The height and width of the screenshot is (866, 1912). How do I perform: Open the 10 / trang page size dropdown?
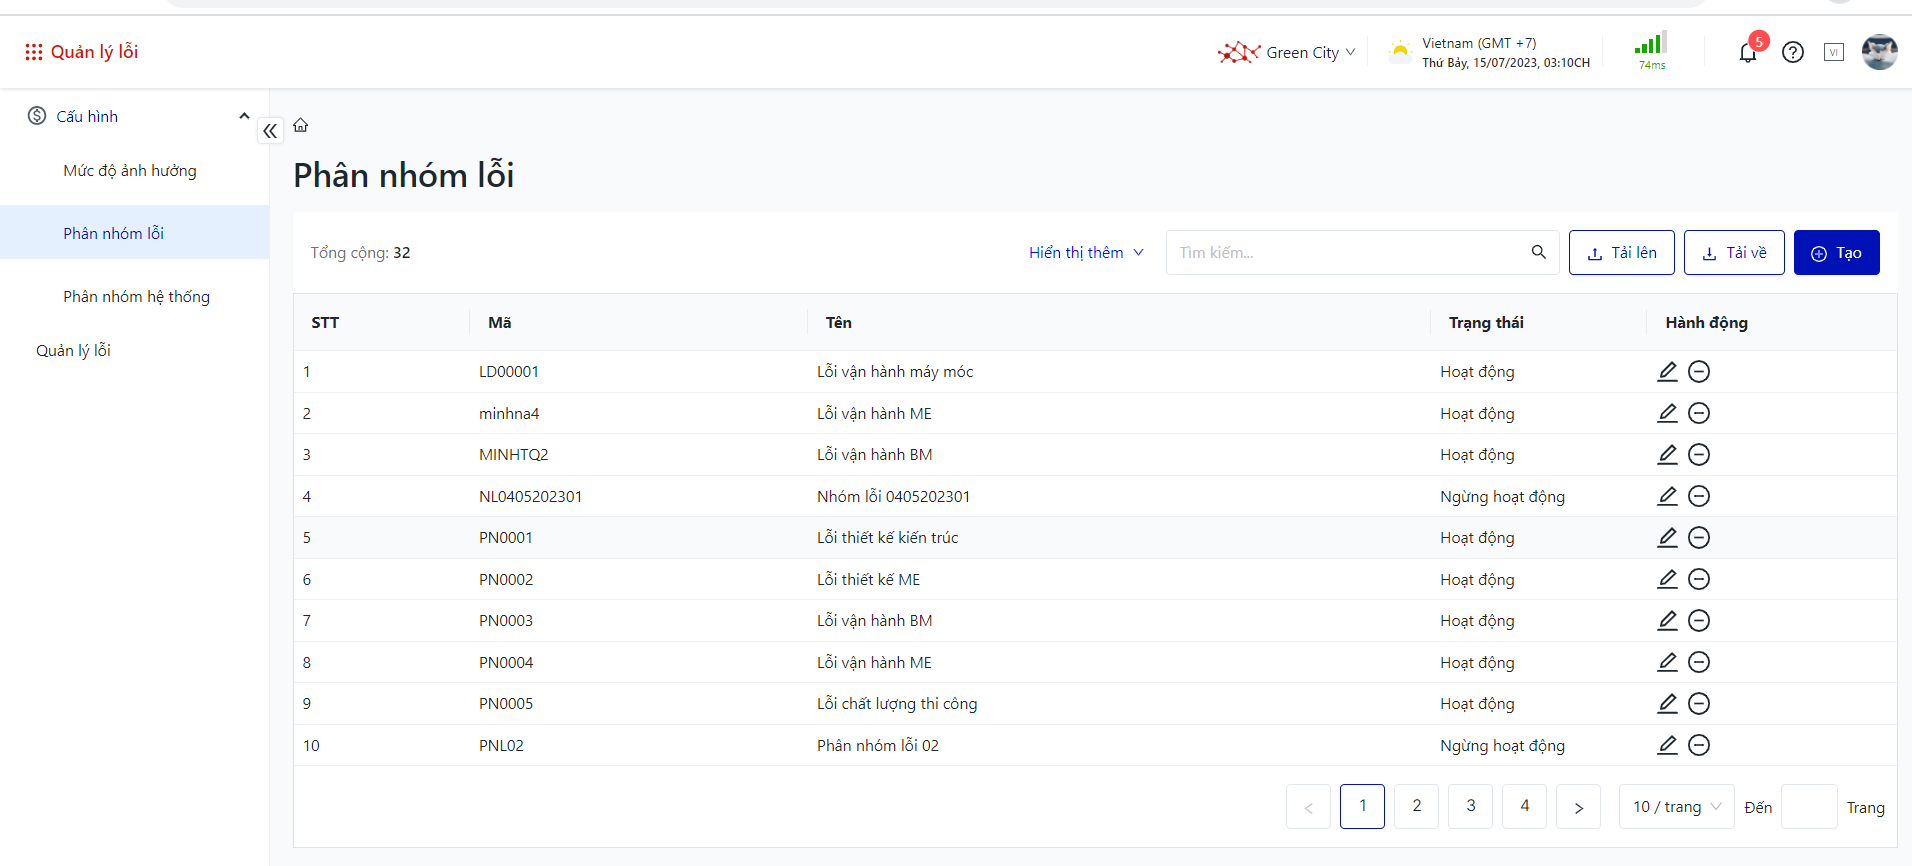tap(1676, 807)
